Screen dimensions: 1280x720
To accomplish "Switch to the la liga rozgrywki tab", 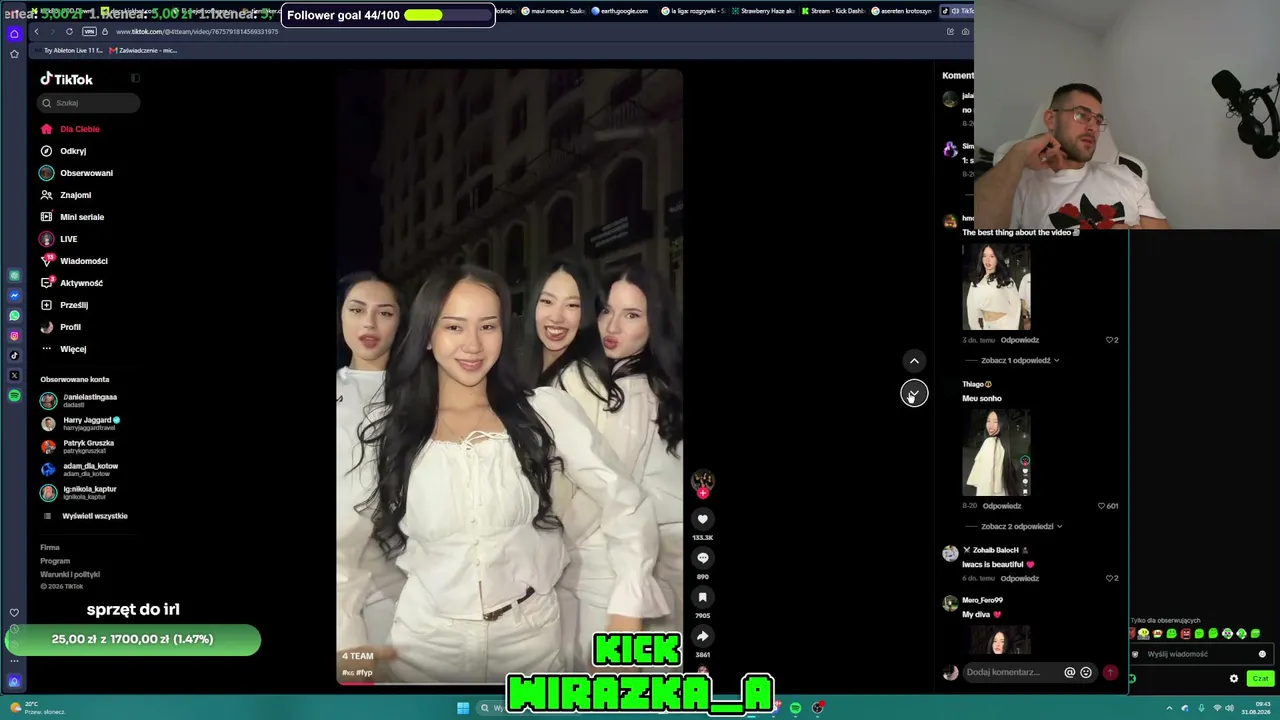I will (695, 11).
